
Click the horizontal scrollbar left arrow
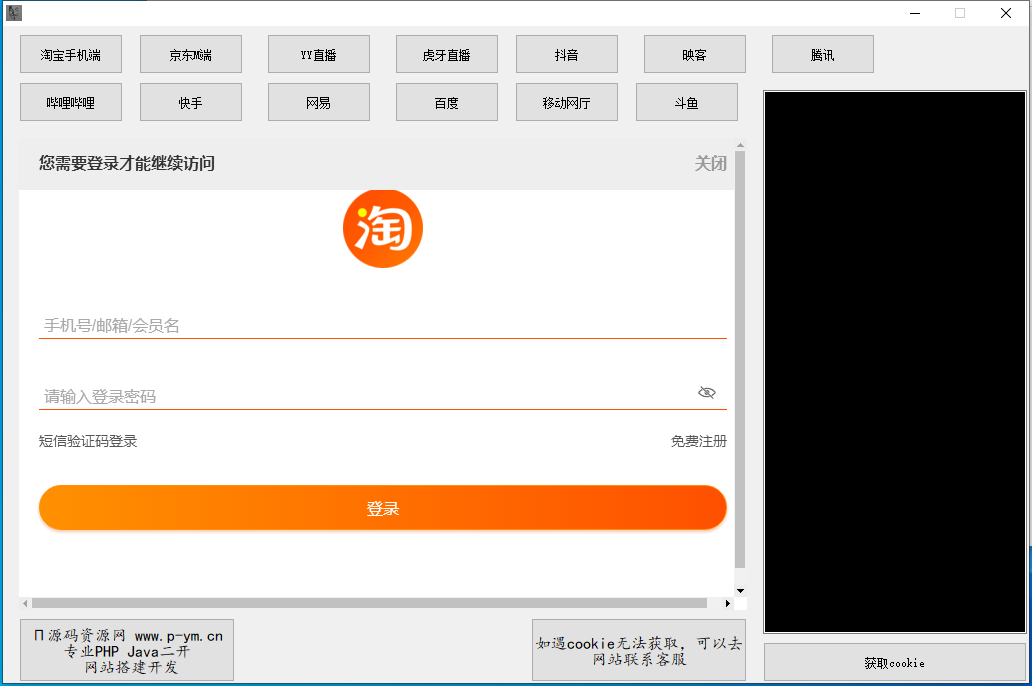coord(25,603)
